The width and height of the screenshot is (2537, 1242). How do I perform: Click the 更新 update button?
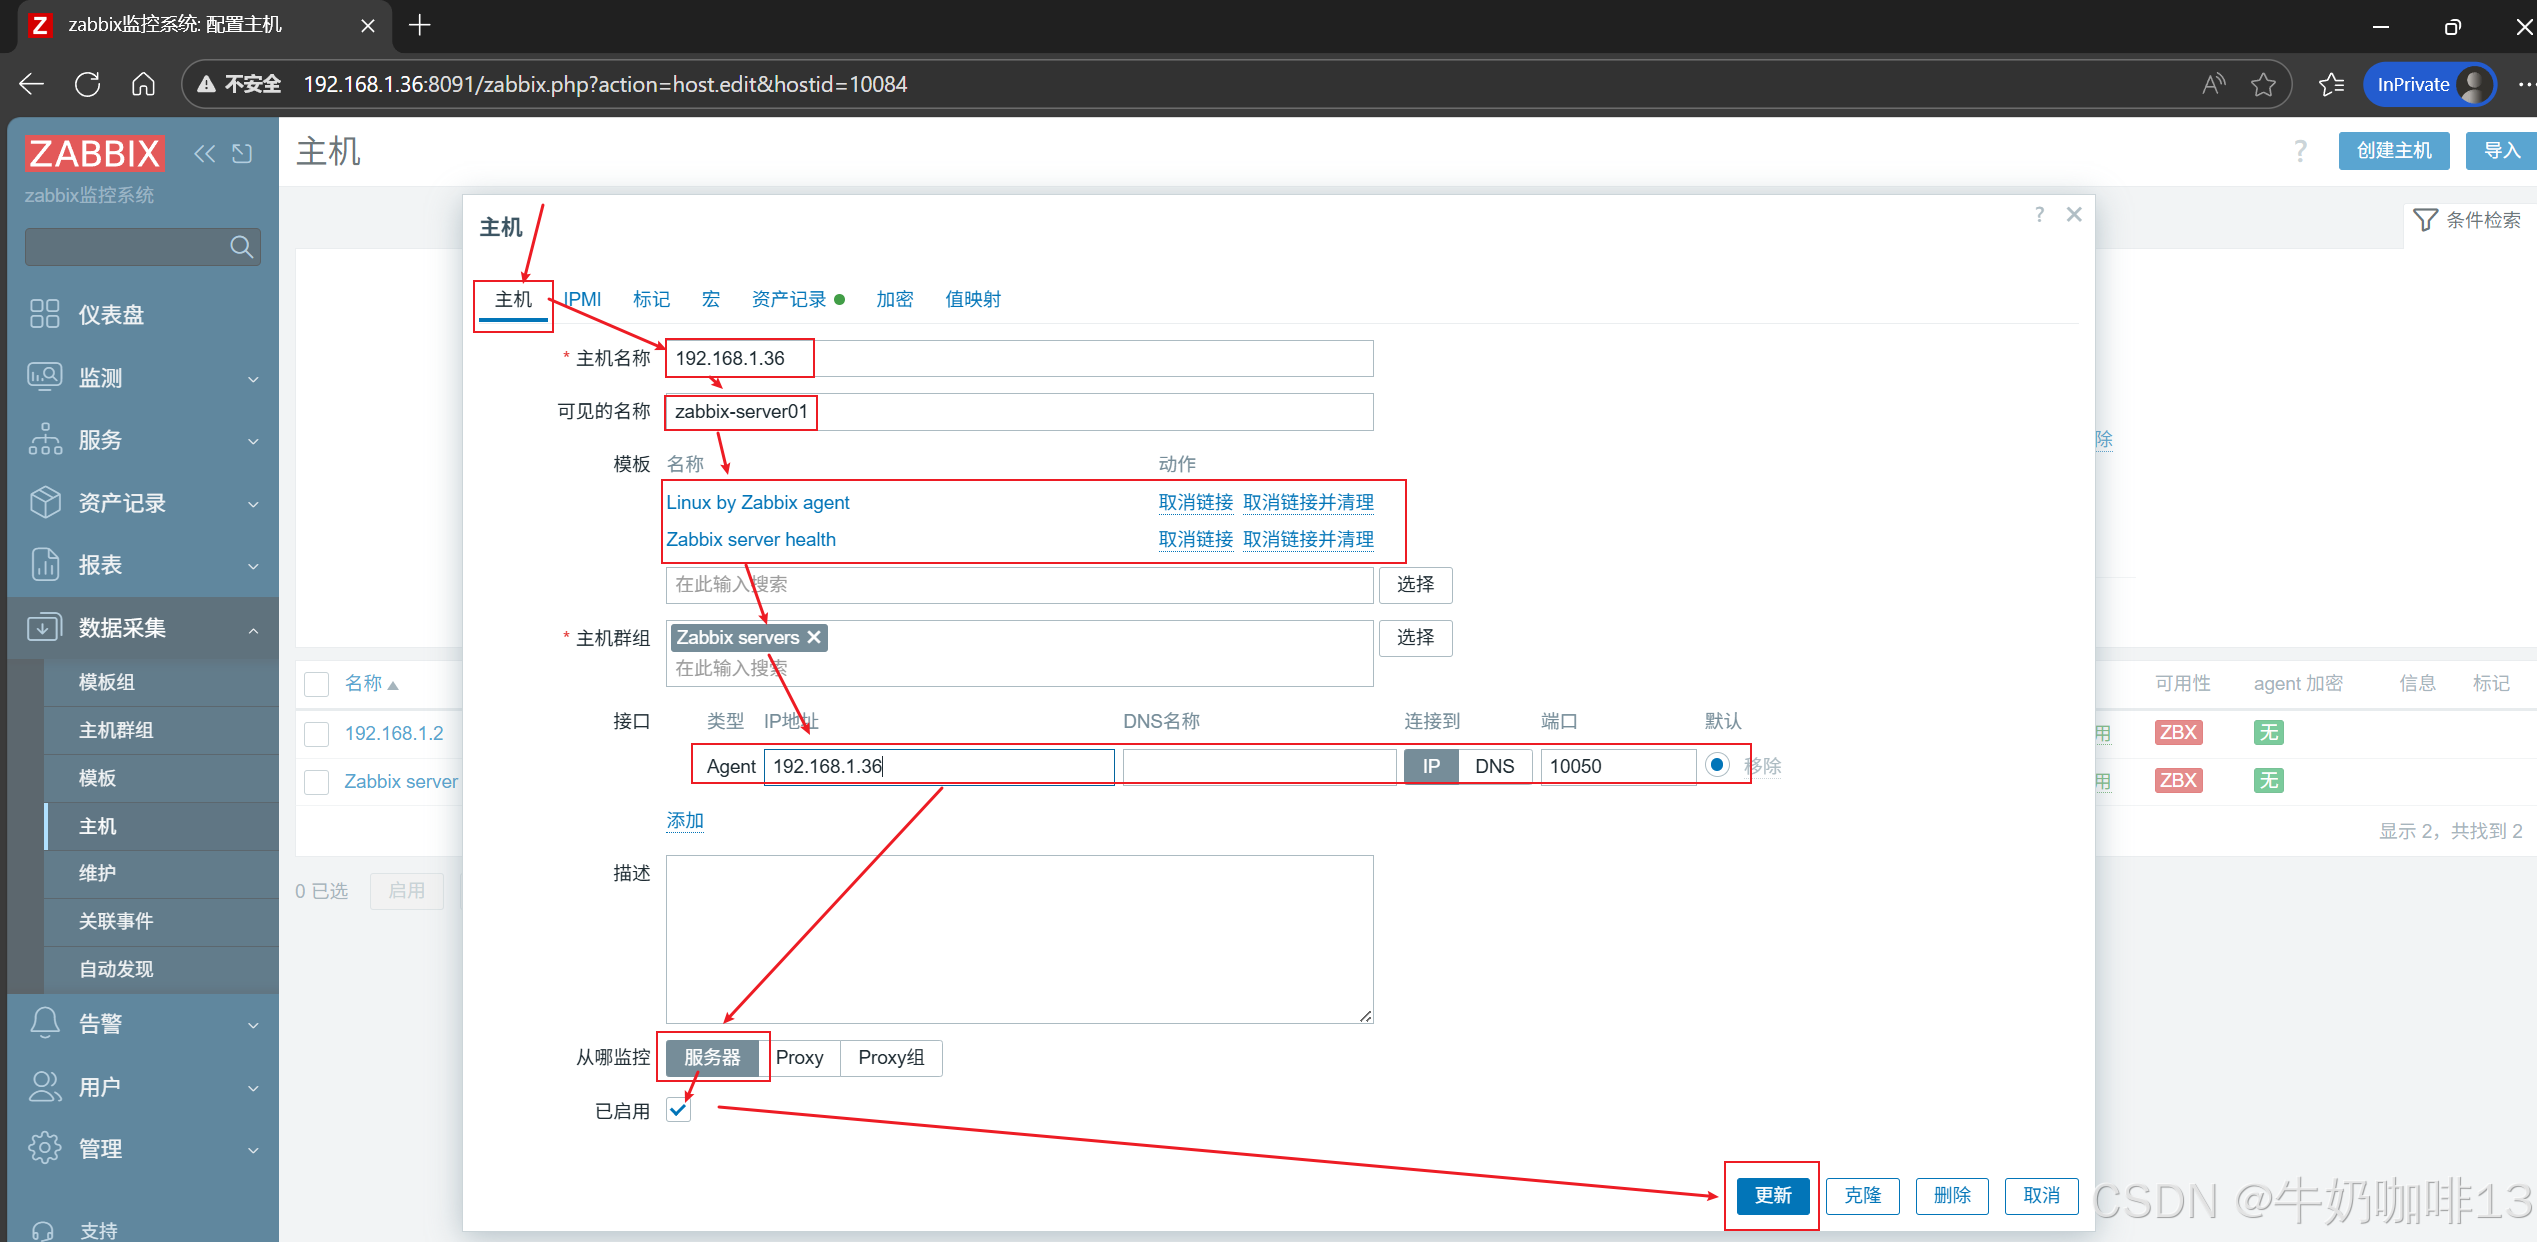point(1772,1195)
